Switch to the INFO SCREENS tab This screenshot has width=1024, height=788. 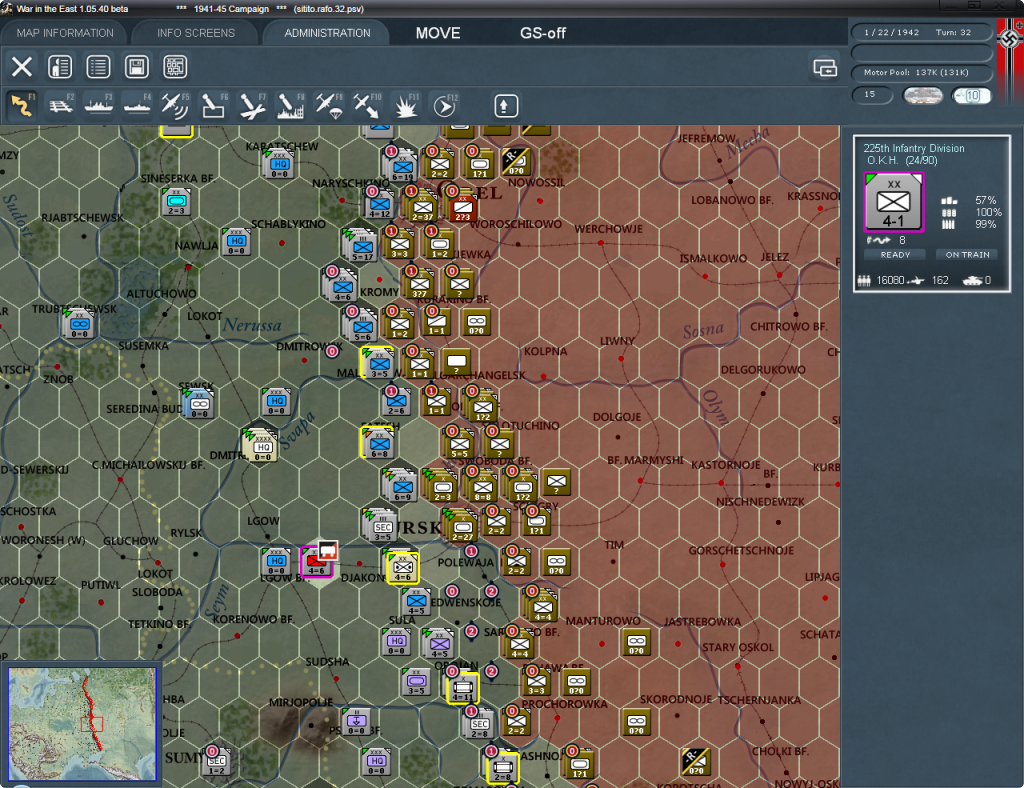pos(195,33)
